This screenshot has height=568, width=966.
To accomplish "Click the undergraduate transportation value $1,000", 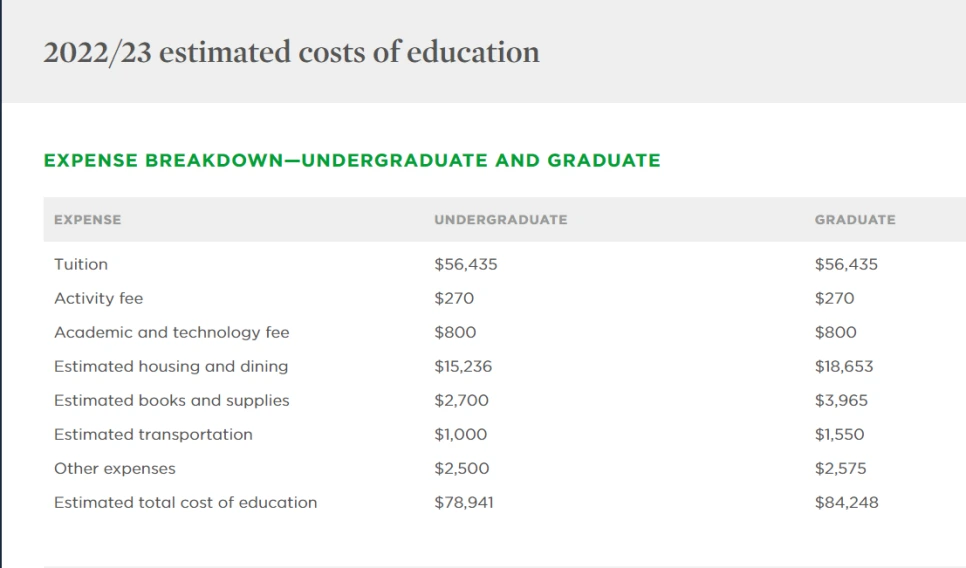I will click(x=461, y=435).
